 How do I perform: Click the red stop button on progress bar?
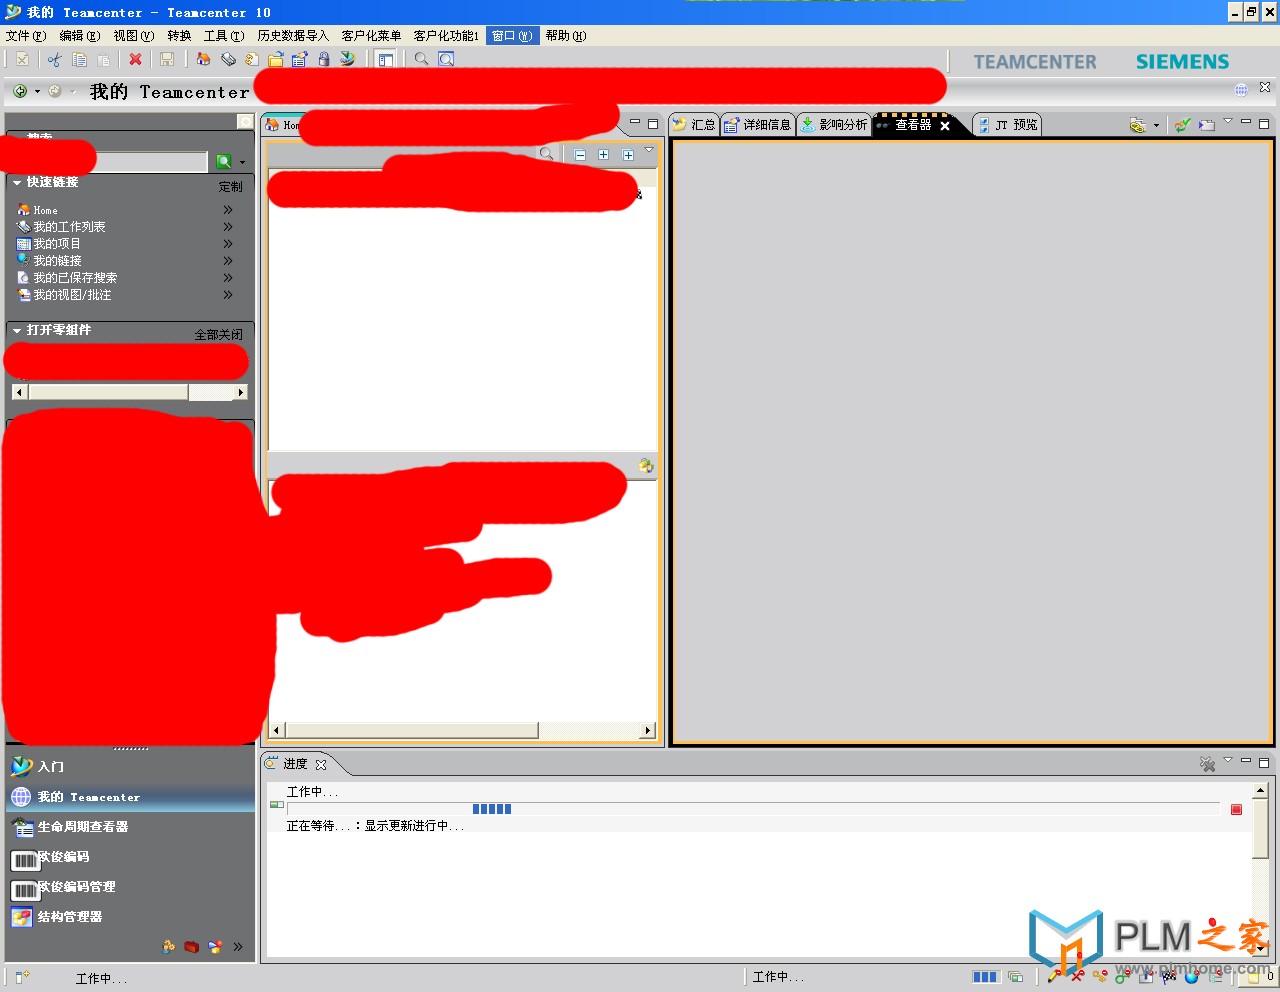point(1236,809)
